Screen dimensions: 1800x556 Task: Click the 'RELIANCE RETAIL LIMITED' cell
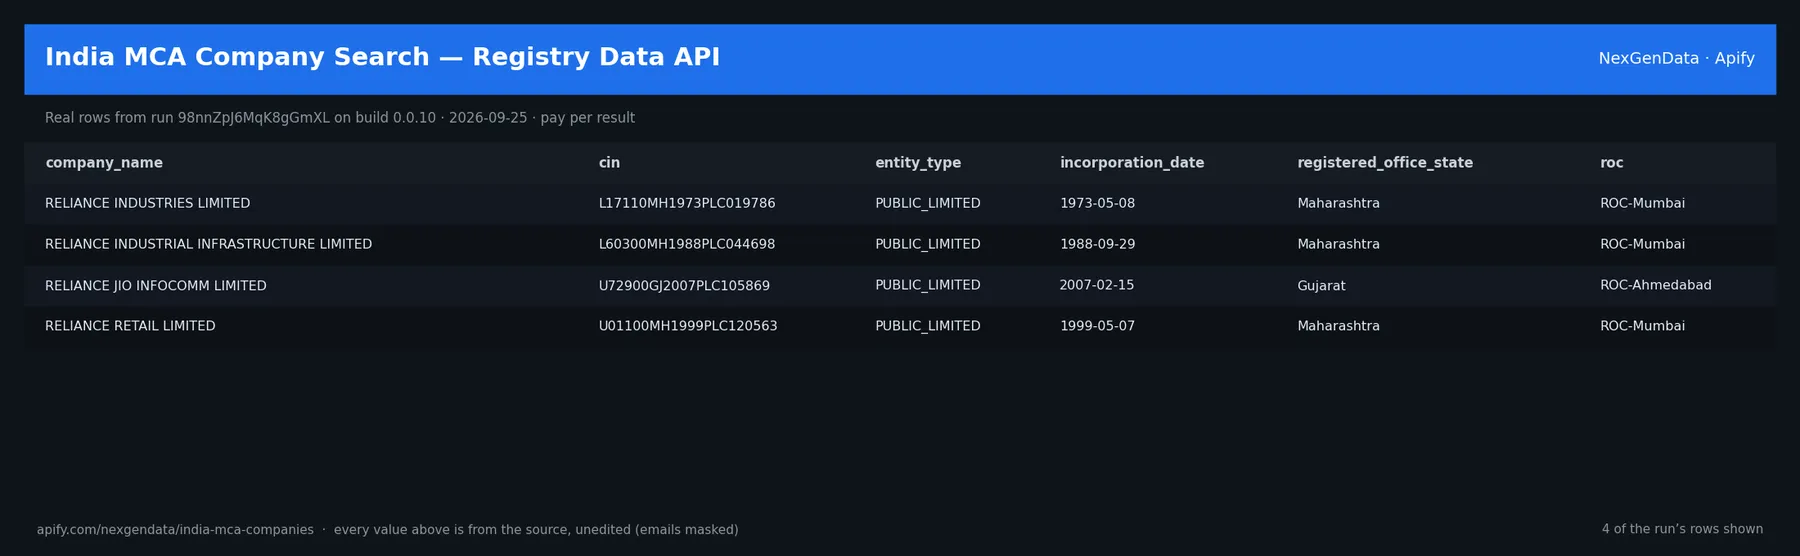[130, 326]
